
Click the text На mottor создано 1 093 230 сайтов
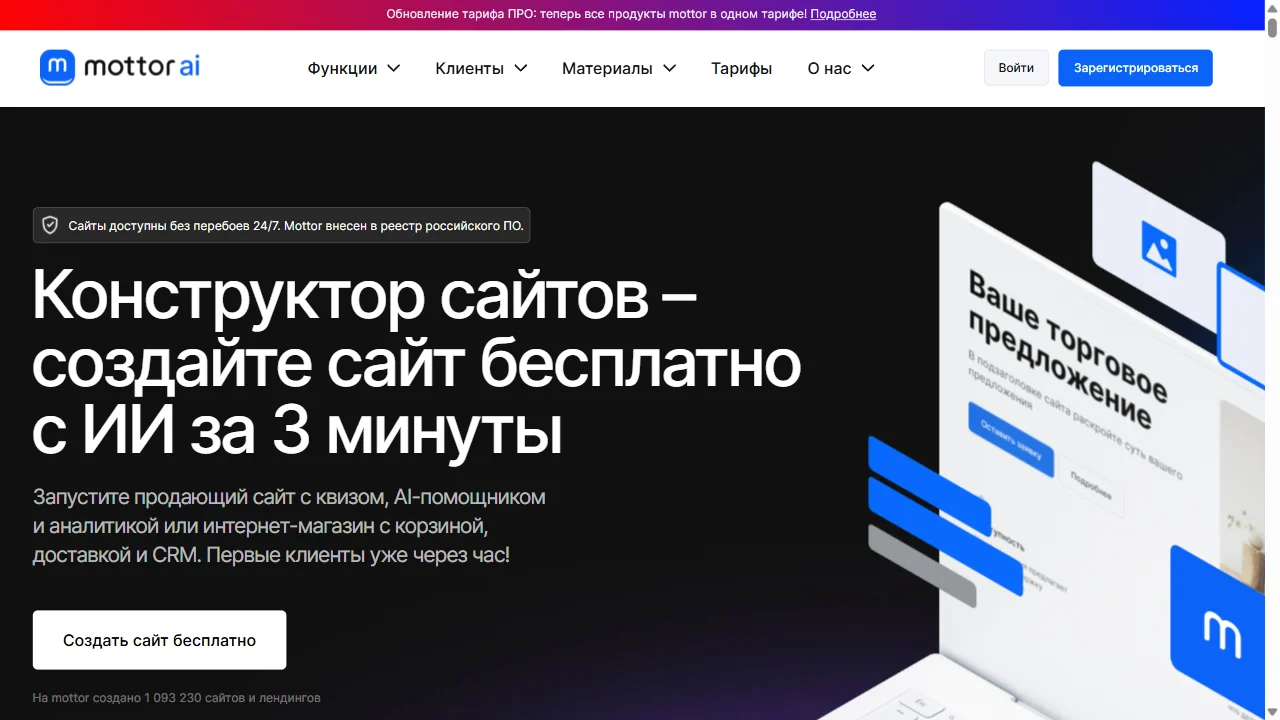coord(176,698)
